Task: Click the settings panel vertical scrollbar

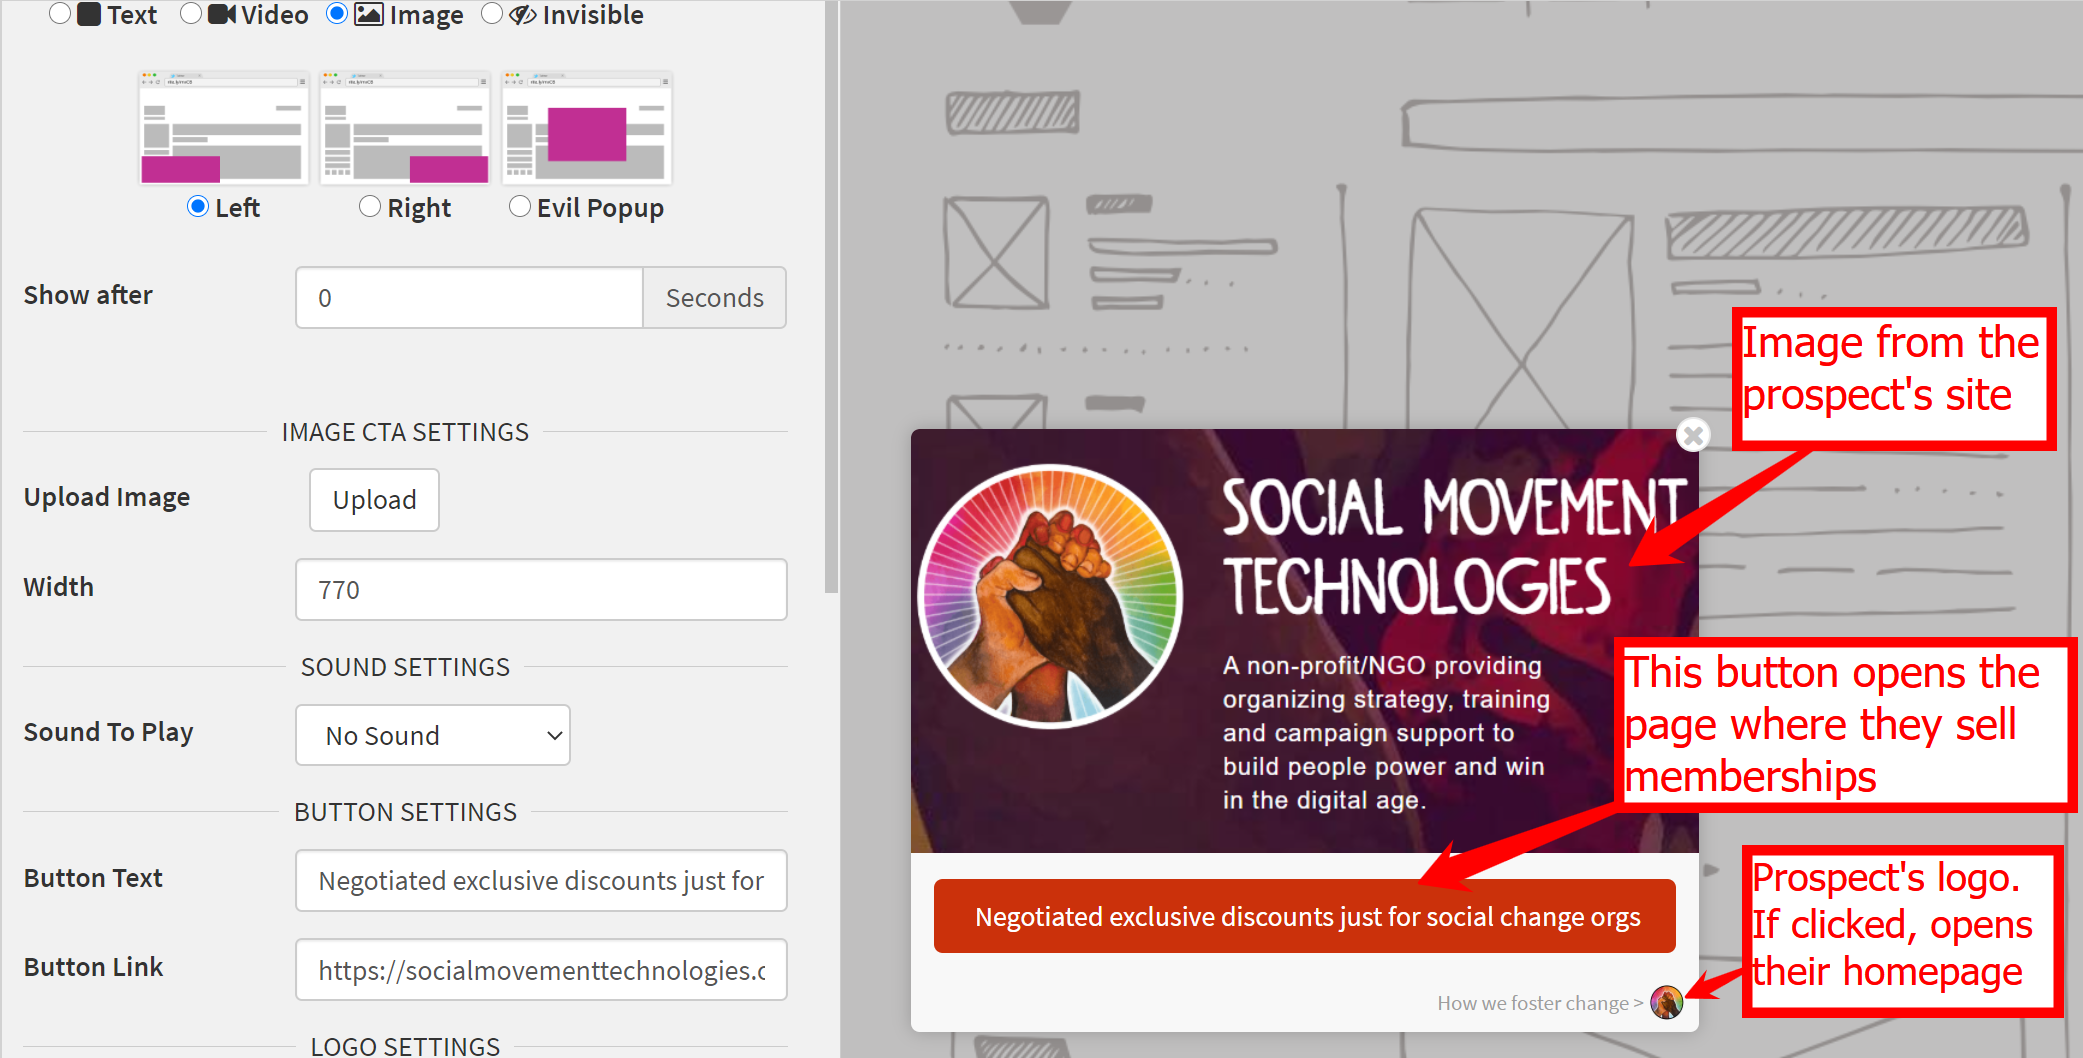Action: click(x=831, y=297)
